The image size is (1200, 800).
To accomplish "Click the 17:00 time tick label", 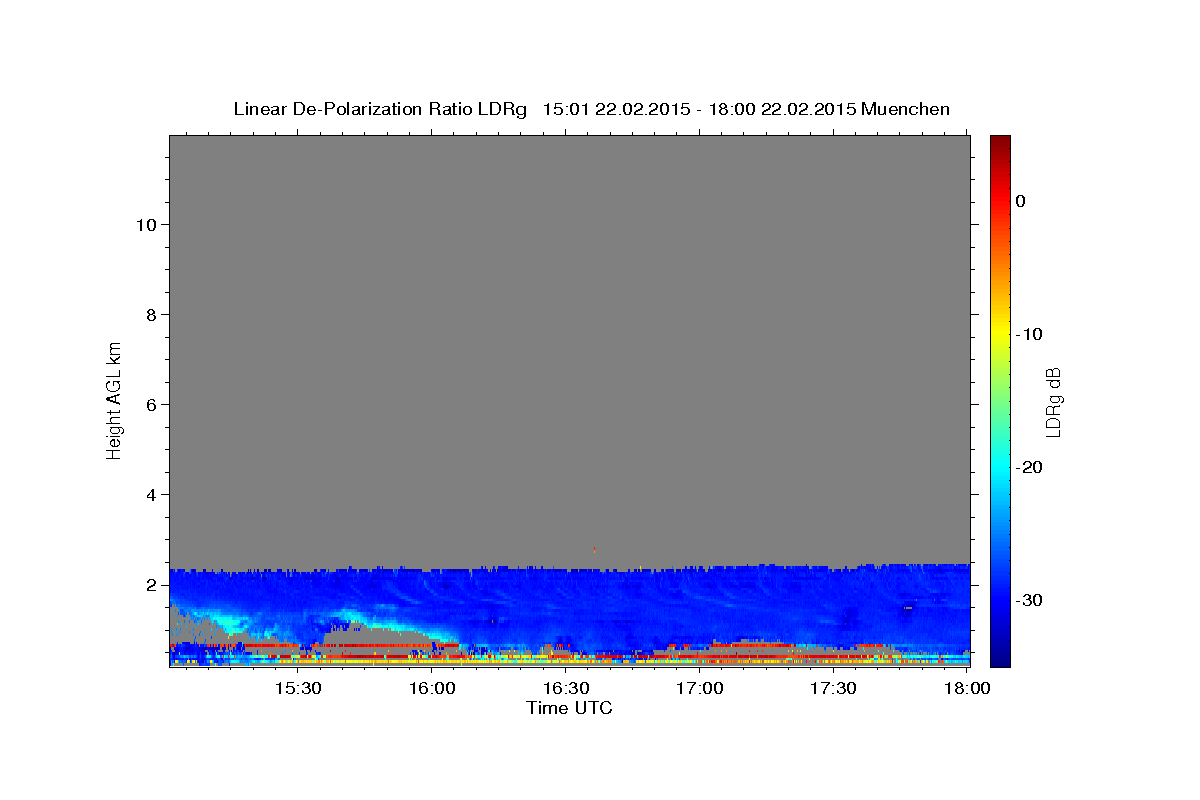I will tap(700, 689).
